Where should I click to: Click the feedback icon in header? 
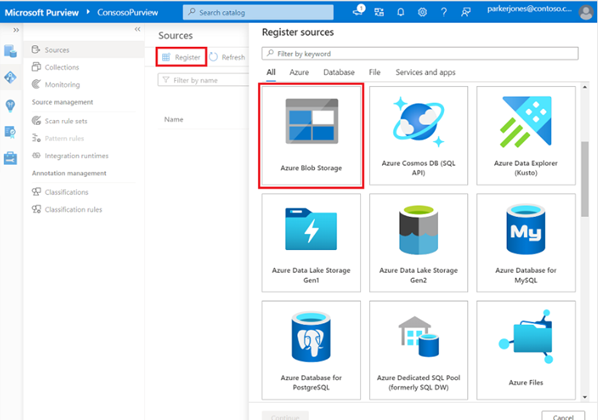(x=466, y=12)
